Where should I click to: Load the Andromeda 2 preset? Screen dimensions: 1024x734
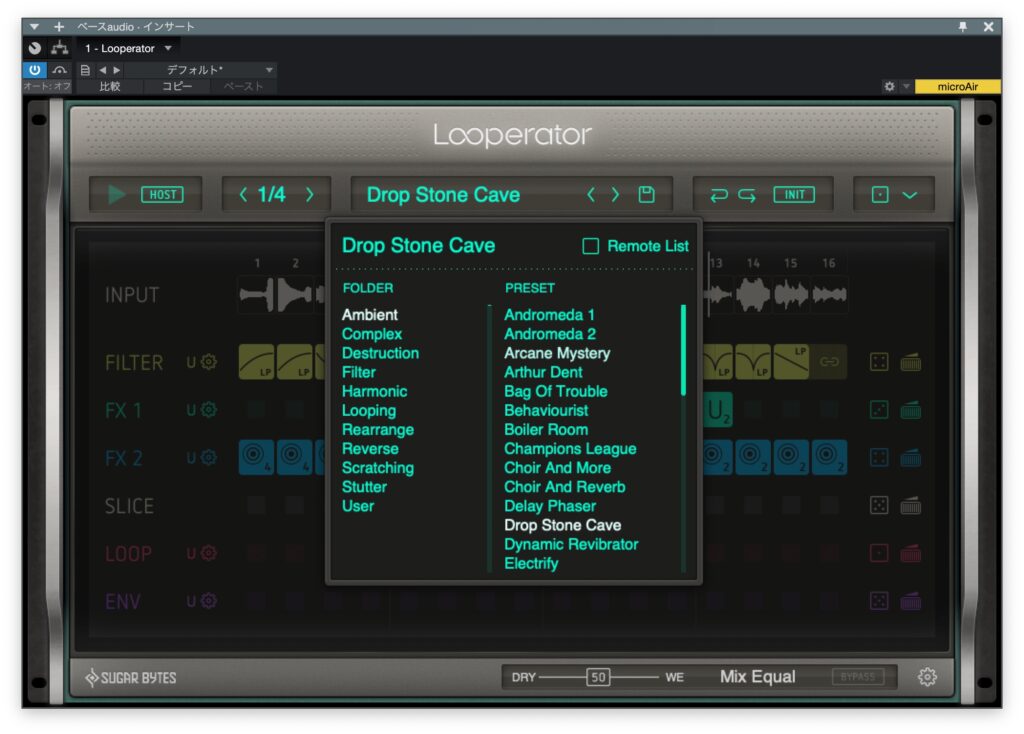coord(550,334)
